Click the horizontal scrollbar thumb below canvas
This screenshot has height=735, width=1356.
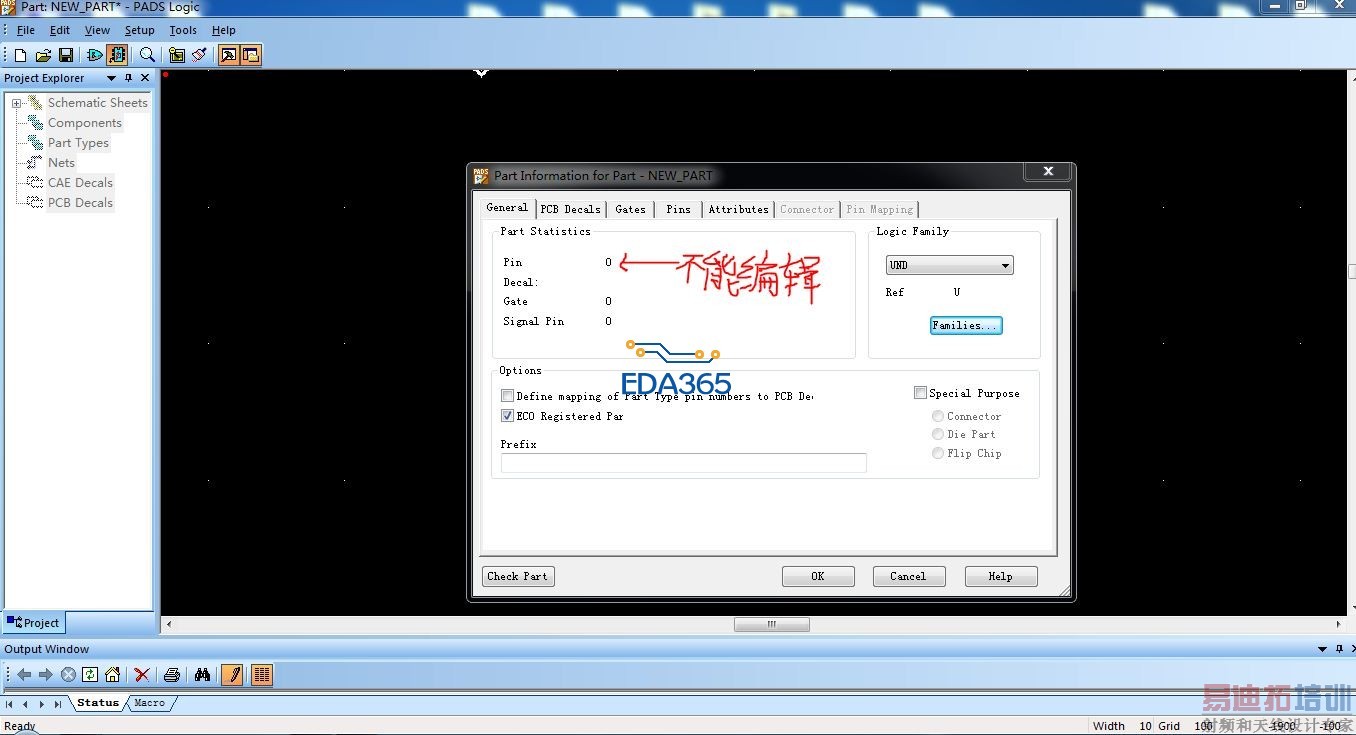click(772, 624)
